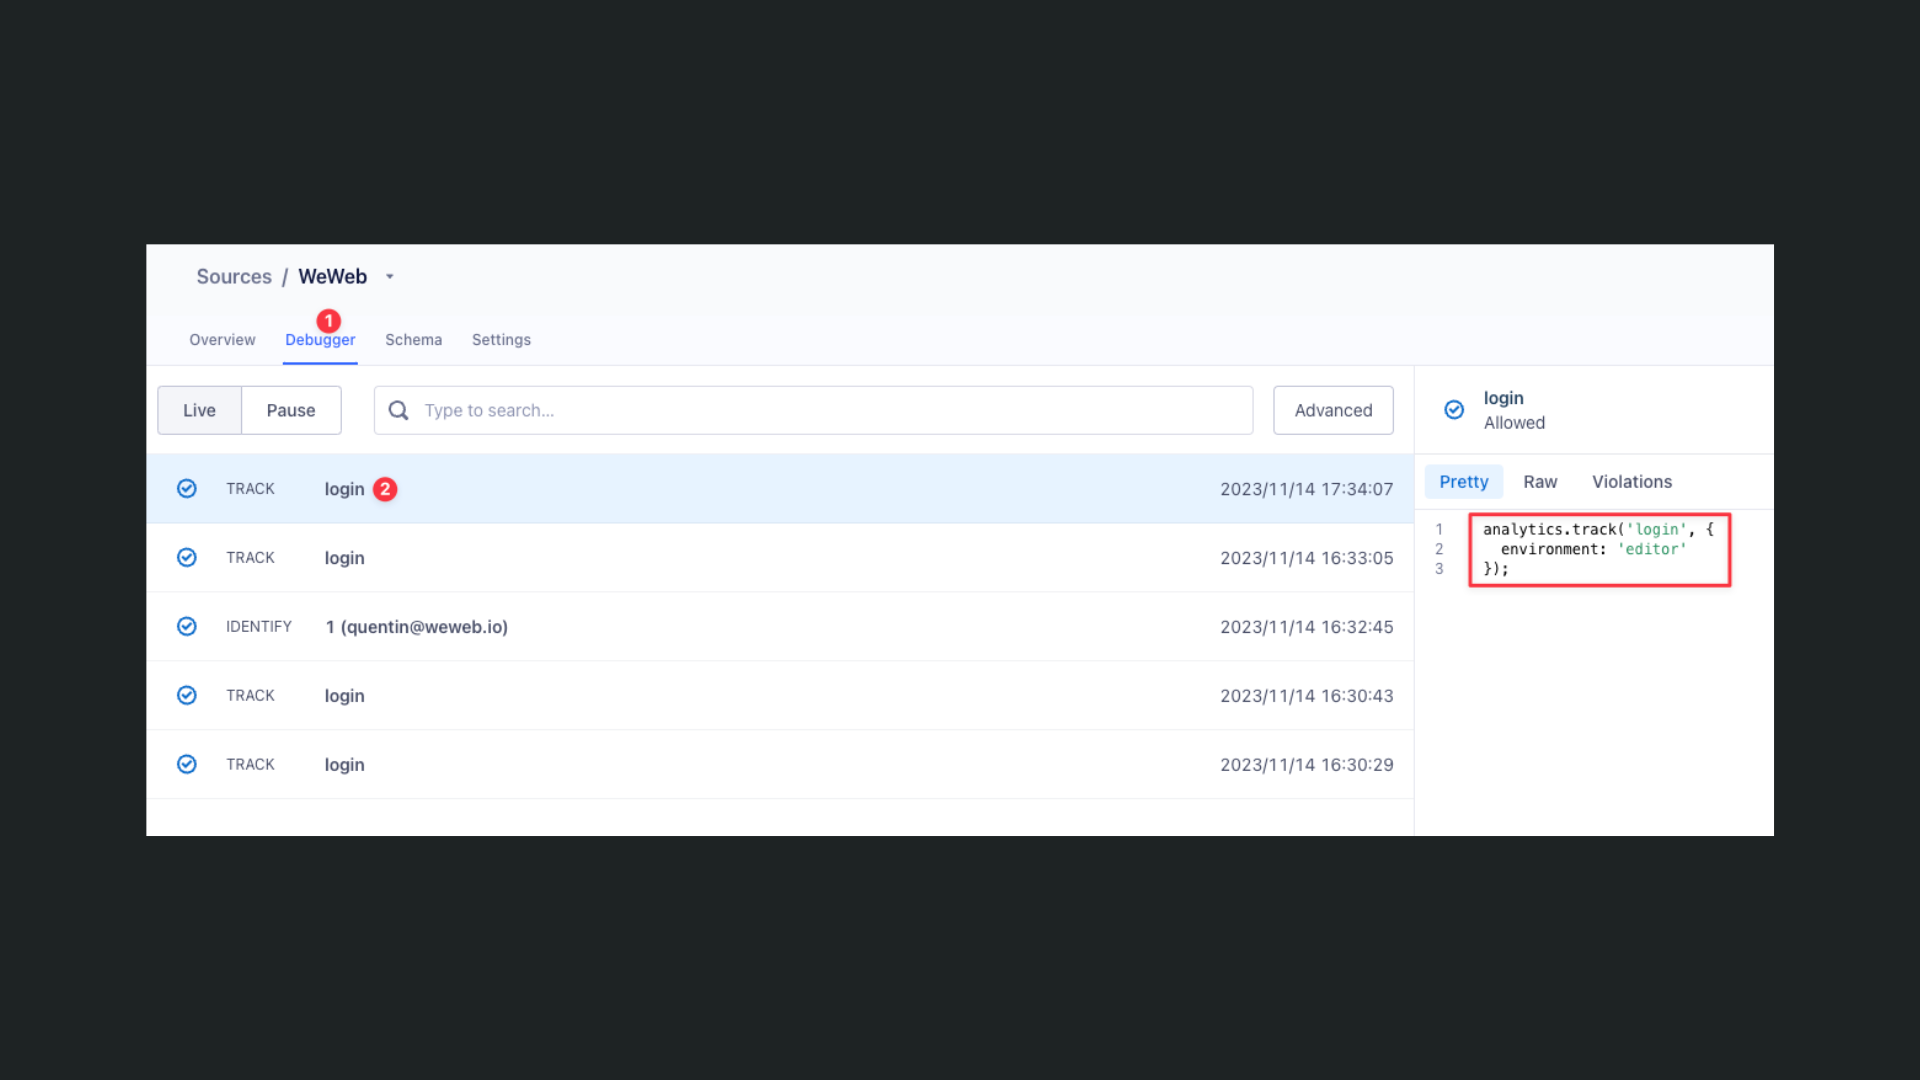Screen dimensions: 1920x1080
Task: Expand the Sources breadcrumb menu
Action: [233, 276]
